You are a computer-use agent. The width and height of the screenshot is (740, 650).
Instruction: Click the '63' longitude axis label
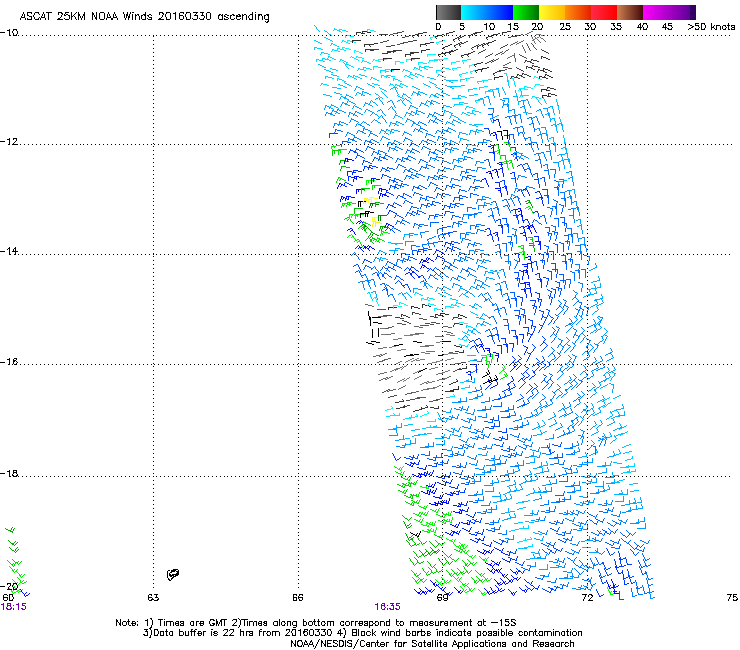pos(153,598)
